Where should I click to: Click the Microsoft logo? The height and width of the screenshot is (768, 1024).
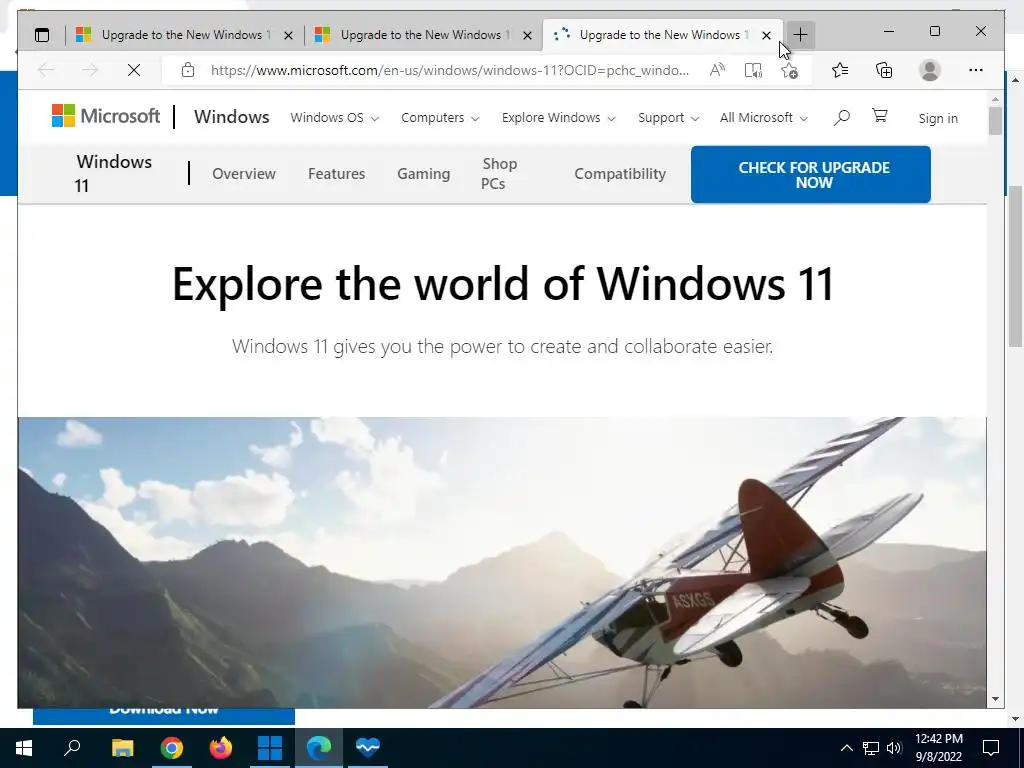(x=106, y=116)
